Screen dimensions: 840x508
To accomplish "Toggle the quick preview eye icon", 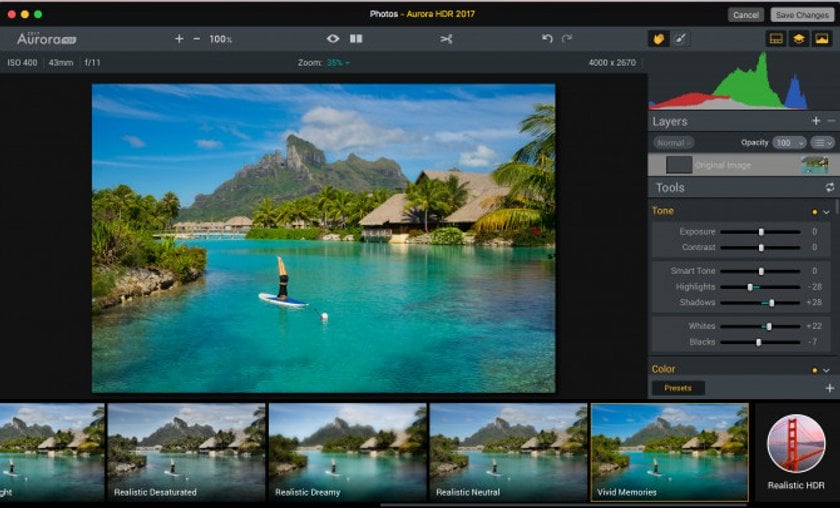I will tap(333, 39).
